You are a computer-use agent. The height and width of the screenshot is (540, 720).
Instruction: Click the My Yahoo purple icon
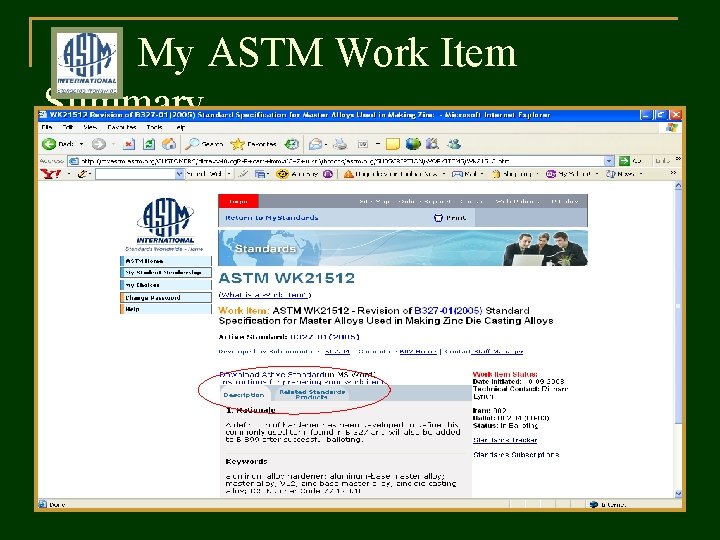[x=551, y=174]
